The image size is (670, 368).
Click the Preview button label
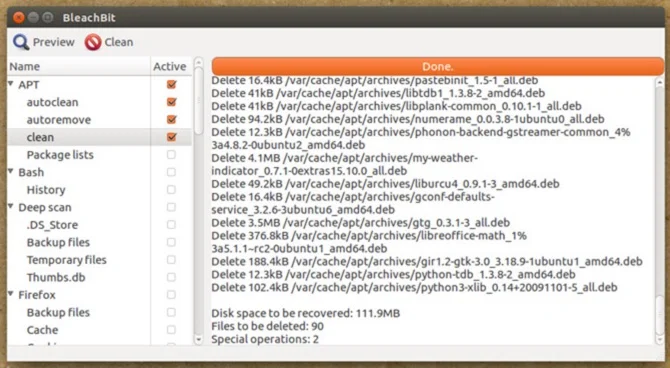point(54,42)
